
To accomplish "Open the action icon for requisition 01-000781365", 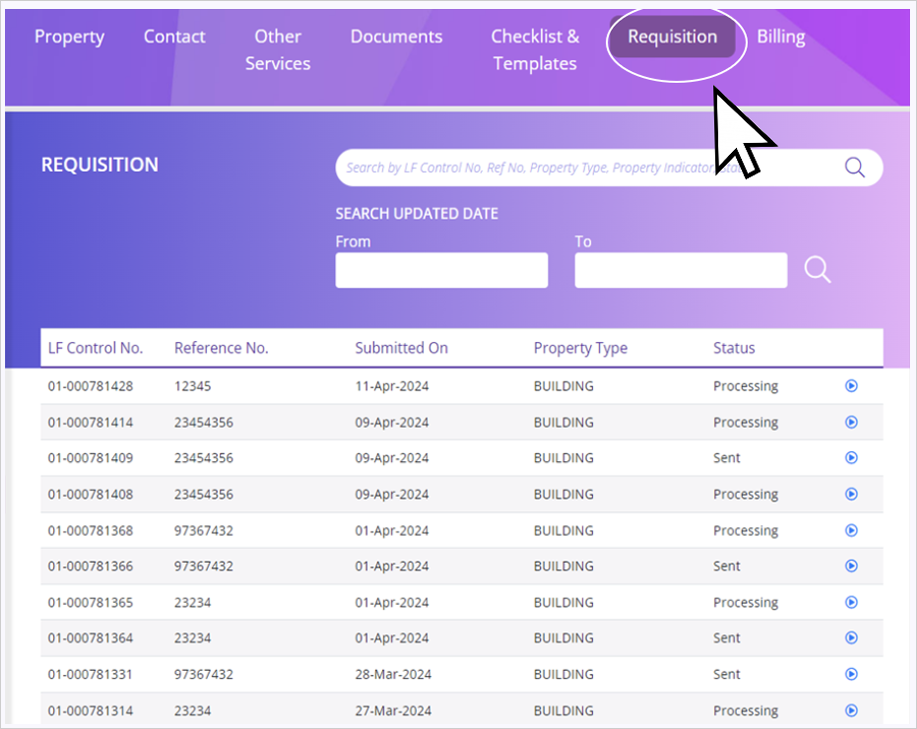I will [851, 602].
